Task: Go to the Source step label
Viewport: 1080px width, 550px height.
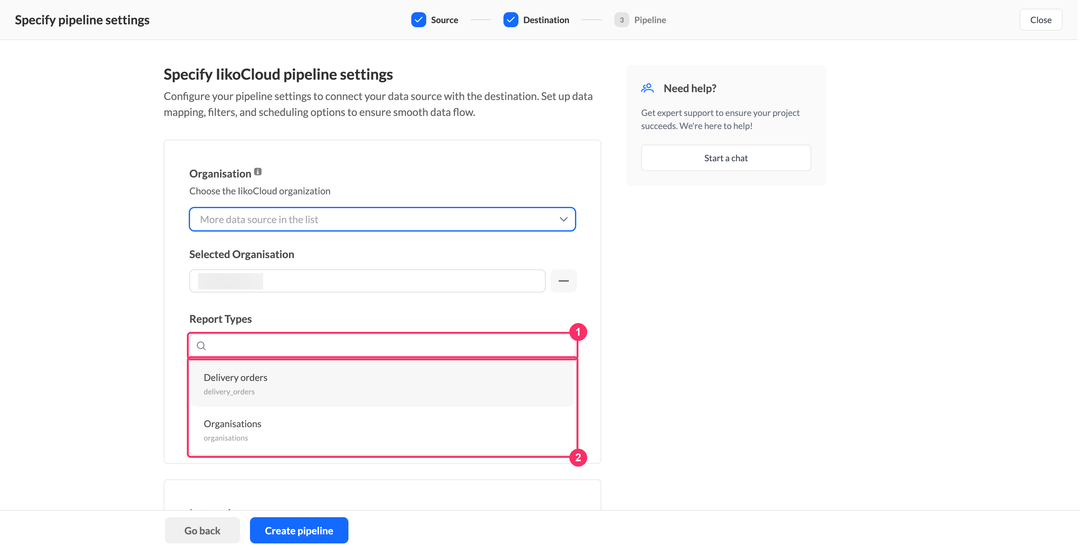Action: (444, 20)
